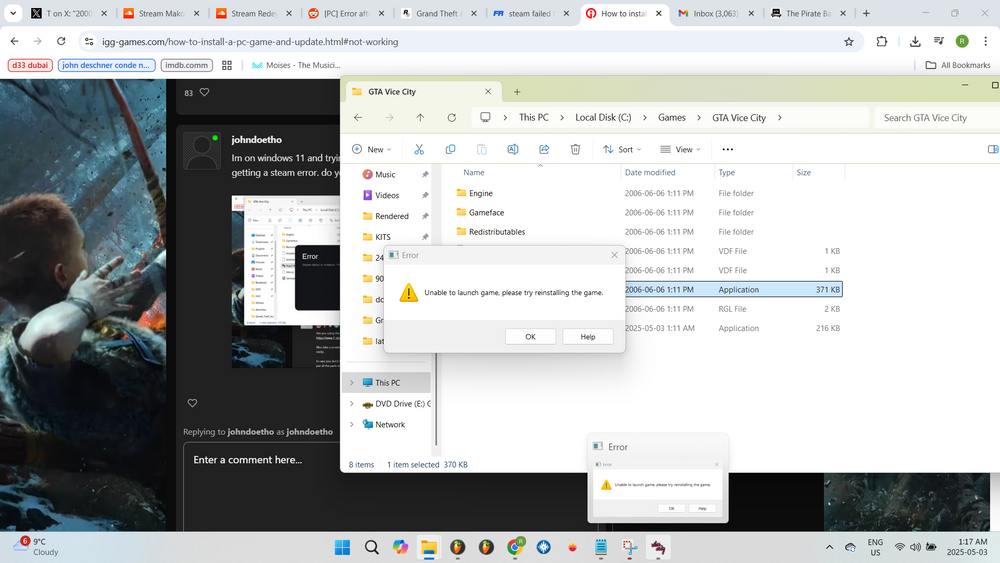Viewport: 1000px width, 563px height.
Task: Expand the DVD Drive (E:) tree node
Action: 351,404
